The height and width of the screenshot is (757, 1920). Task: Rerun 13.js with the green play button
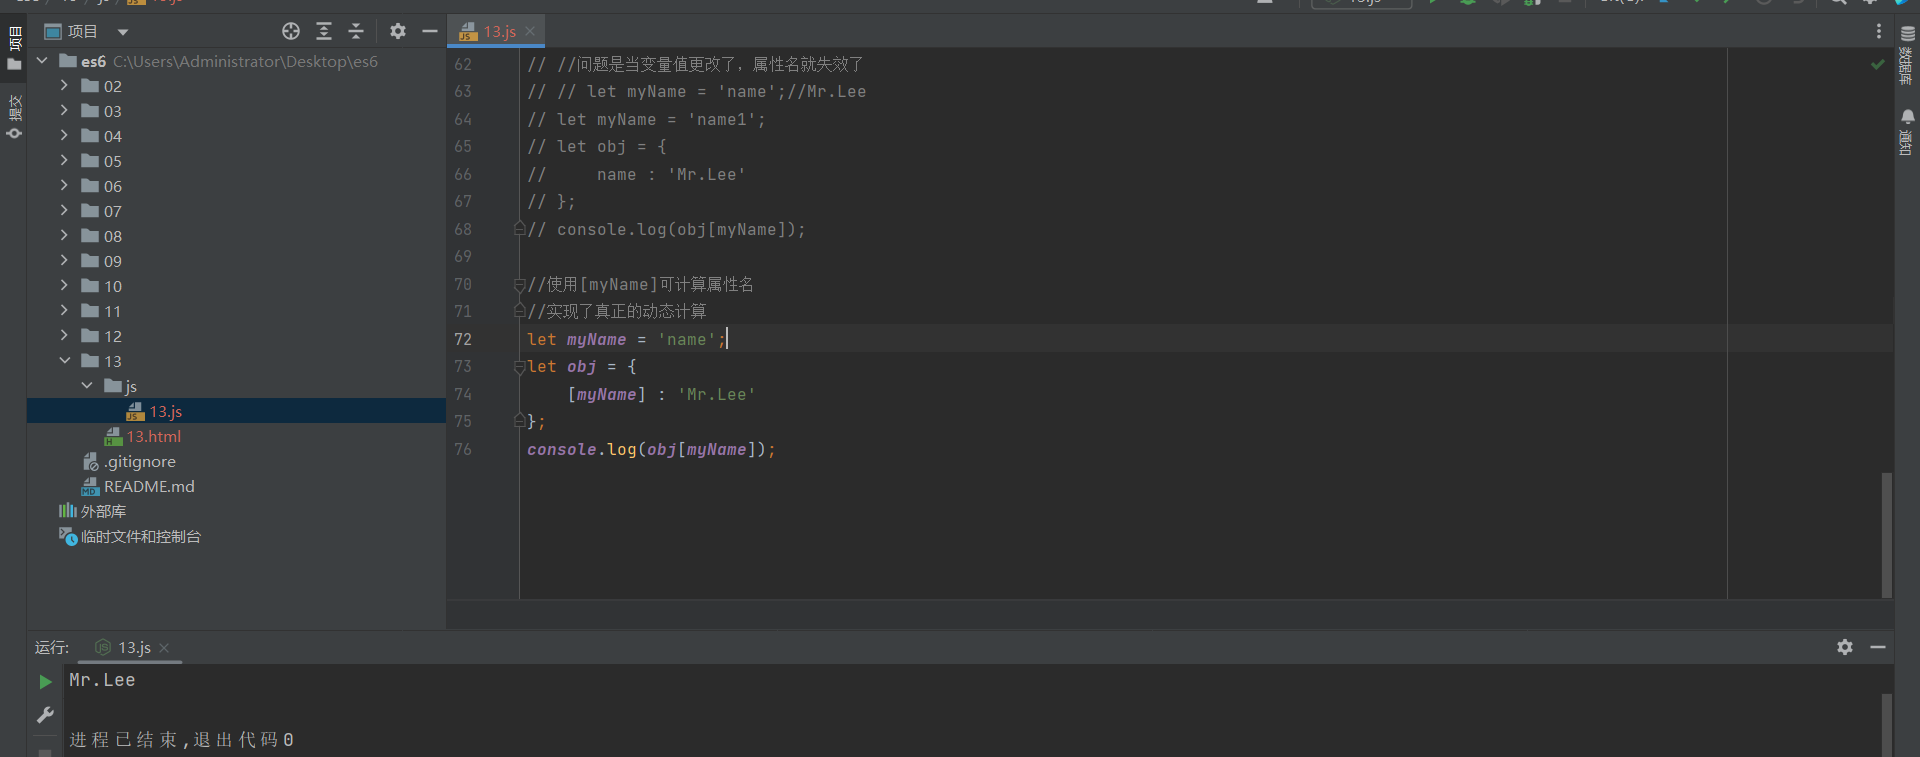click(45, 681)
